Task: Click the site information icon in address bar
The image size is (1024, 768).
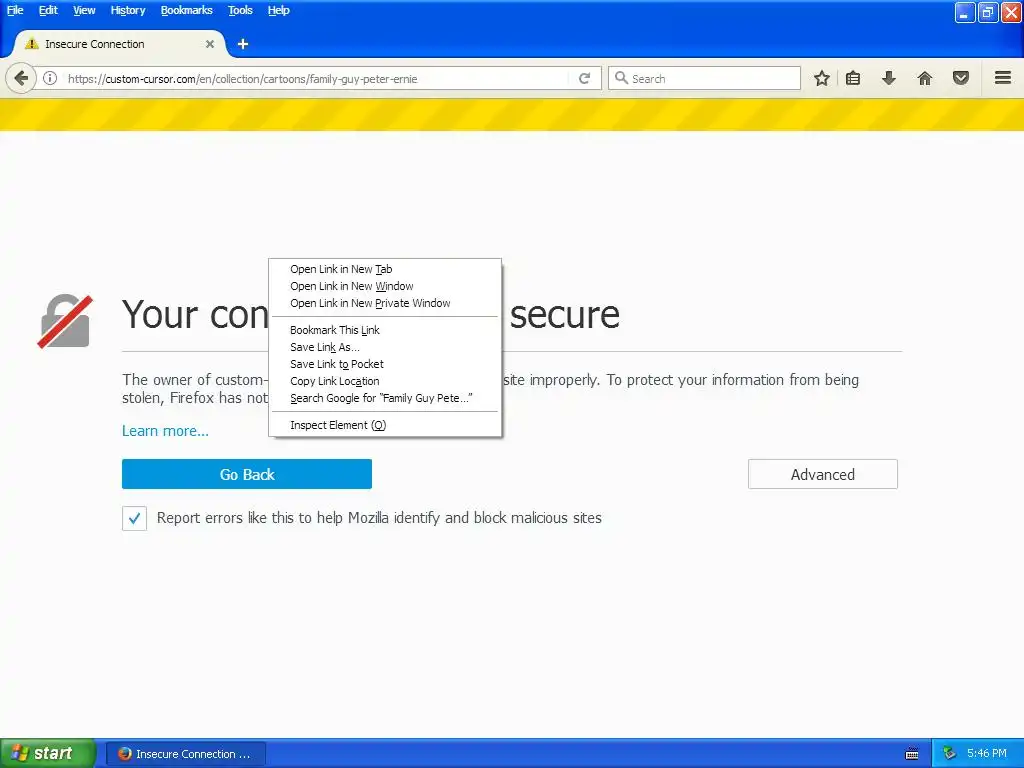Action: (x=50, y=78)
